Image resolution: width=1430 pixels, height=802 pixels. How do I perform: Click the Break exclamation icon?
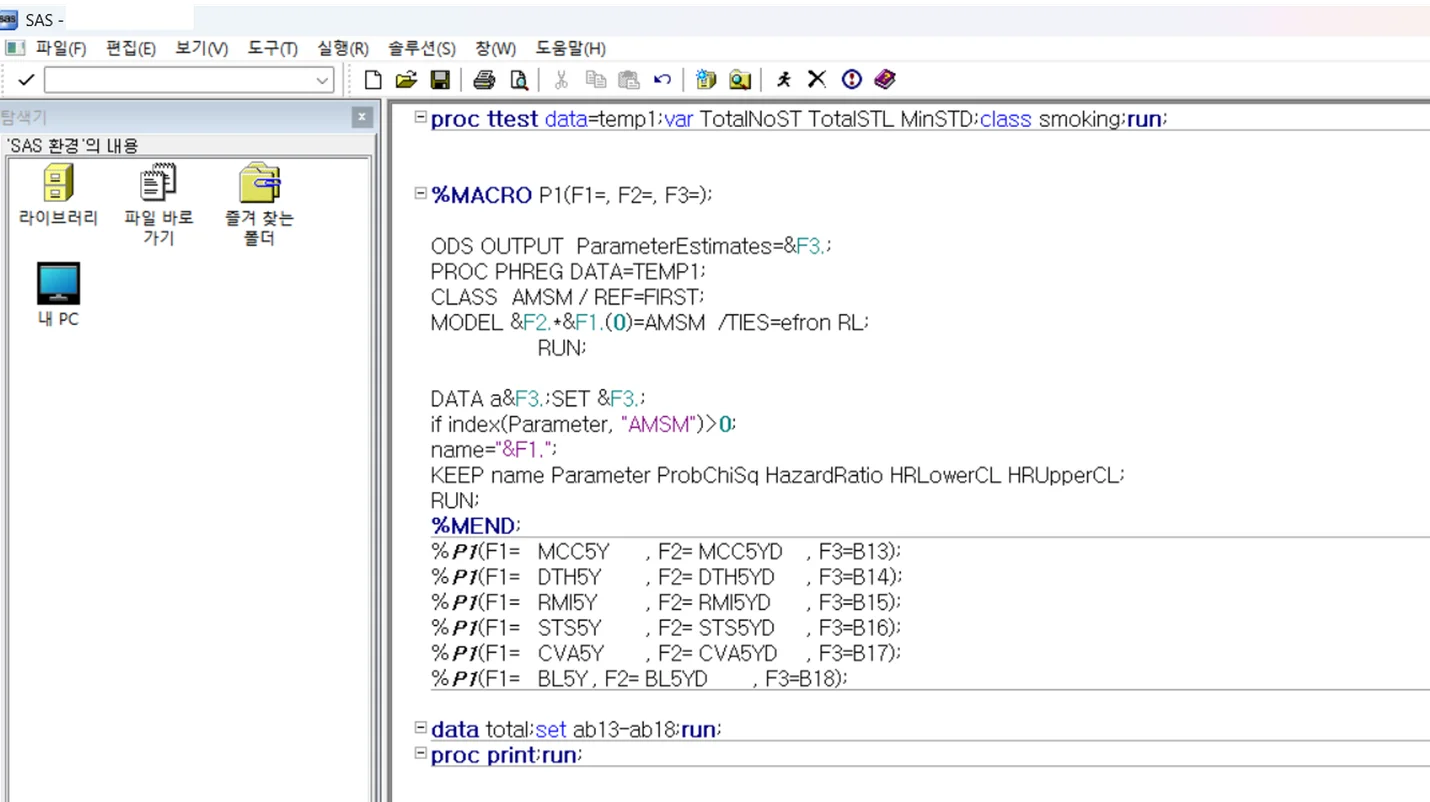pyautogui.click(x=851, y=80)
